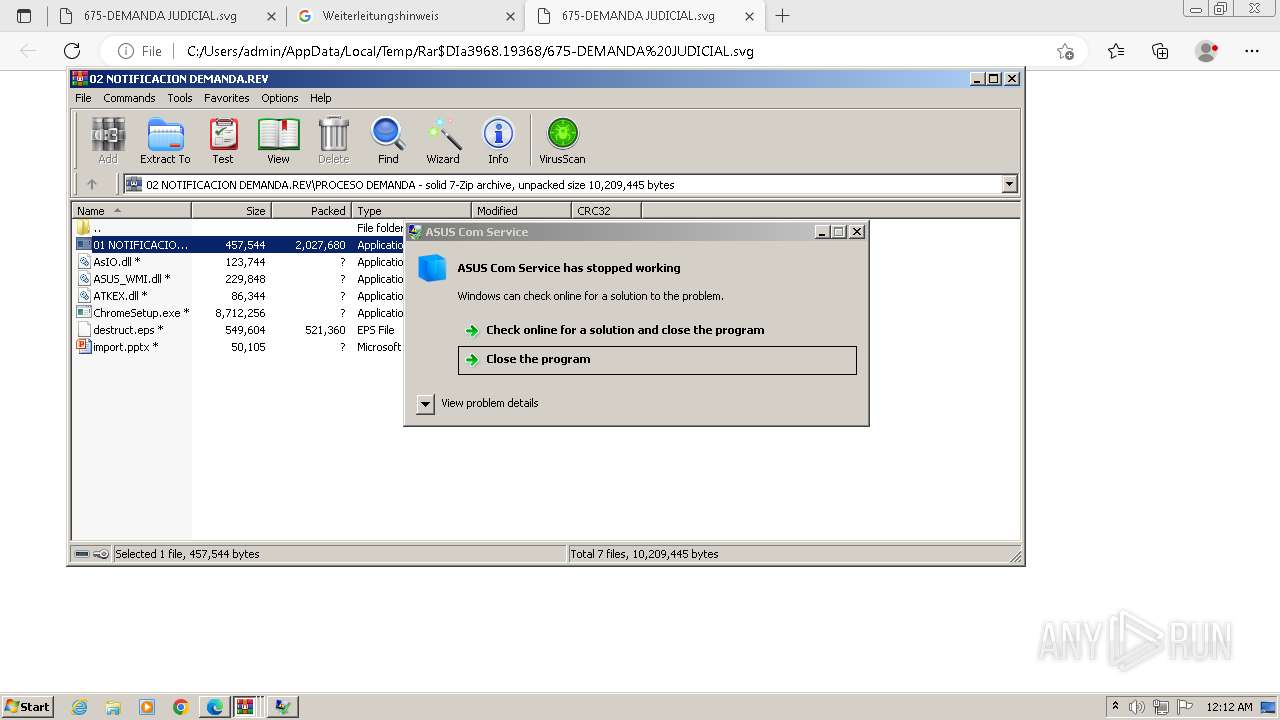Click the Info toolbar icon
This screenshot has height=720, width=1280.
pos(498,140)
